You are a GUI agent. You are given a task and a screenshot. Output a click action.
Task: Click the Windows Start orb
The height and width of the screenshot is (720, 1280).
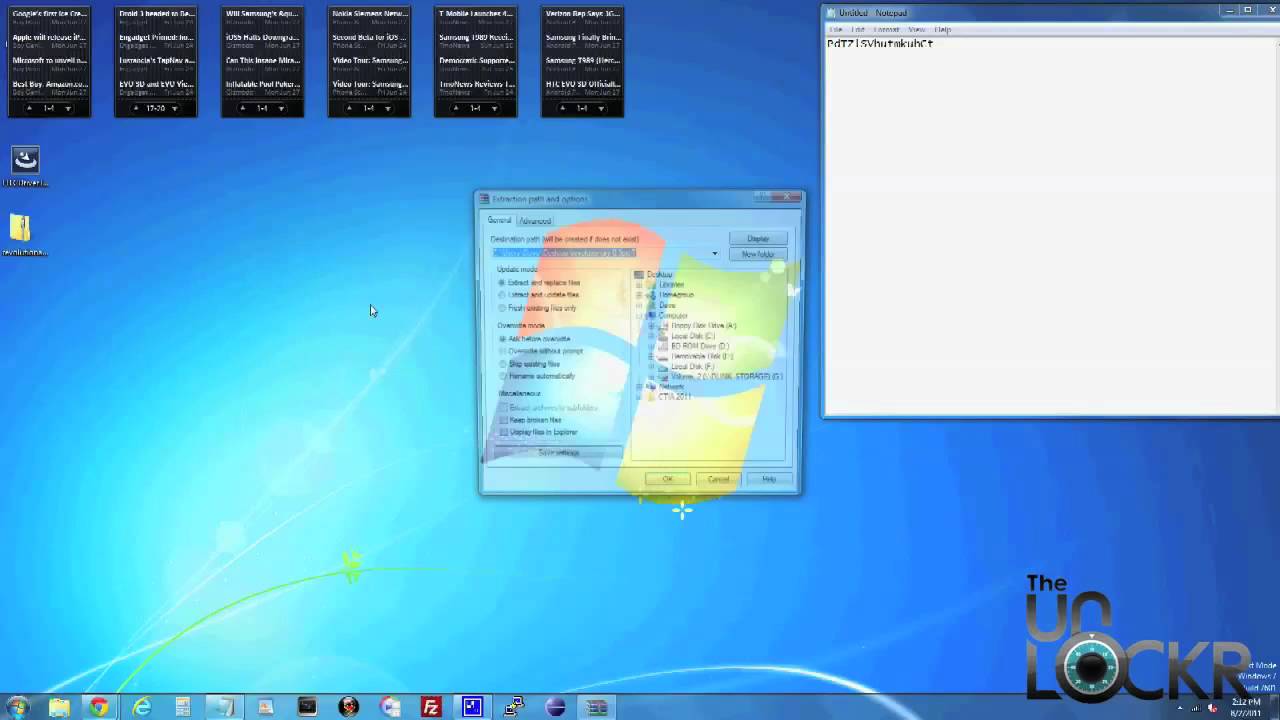tap(17, 707)
